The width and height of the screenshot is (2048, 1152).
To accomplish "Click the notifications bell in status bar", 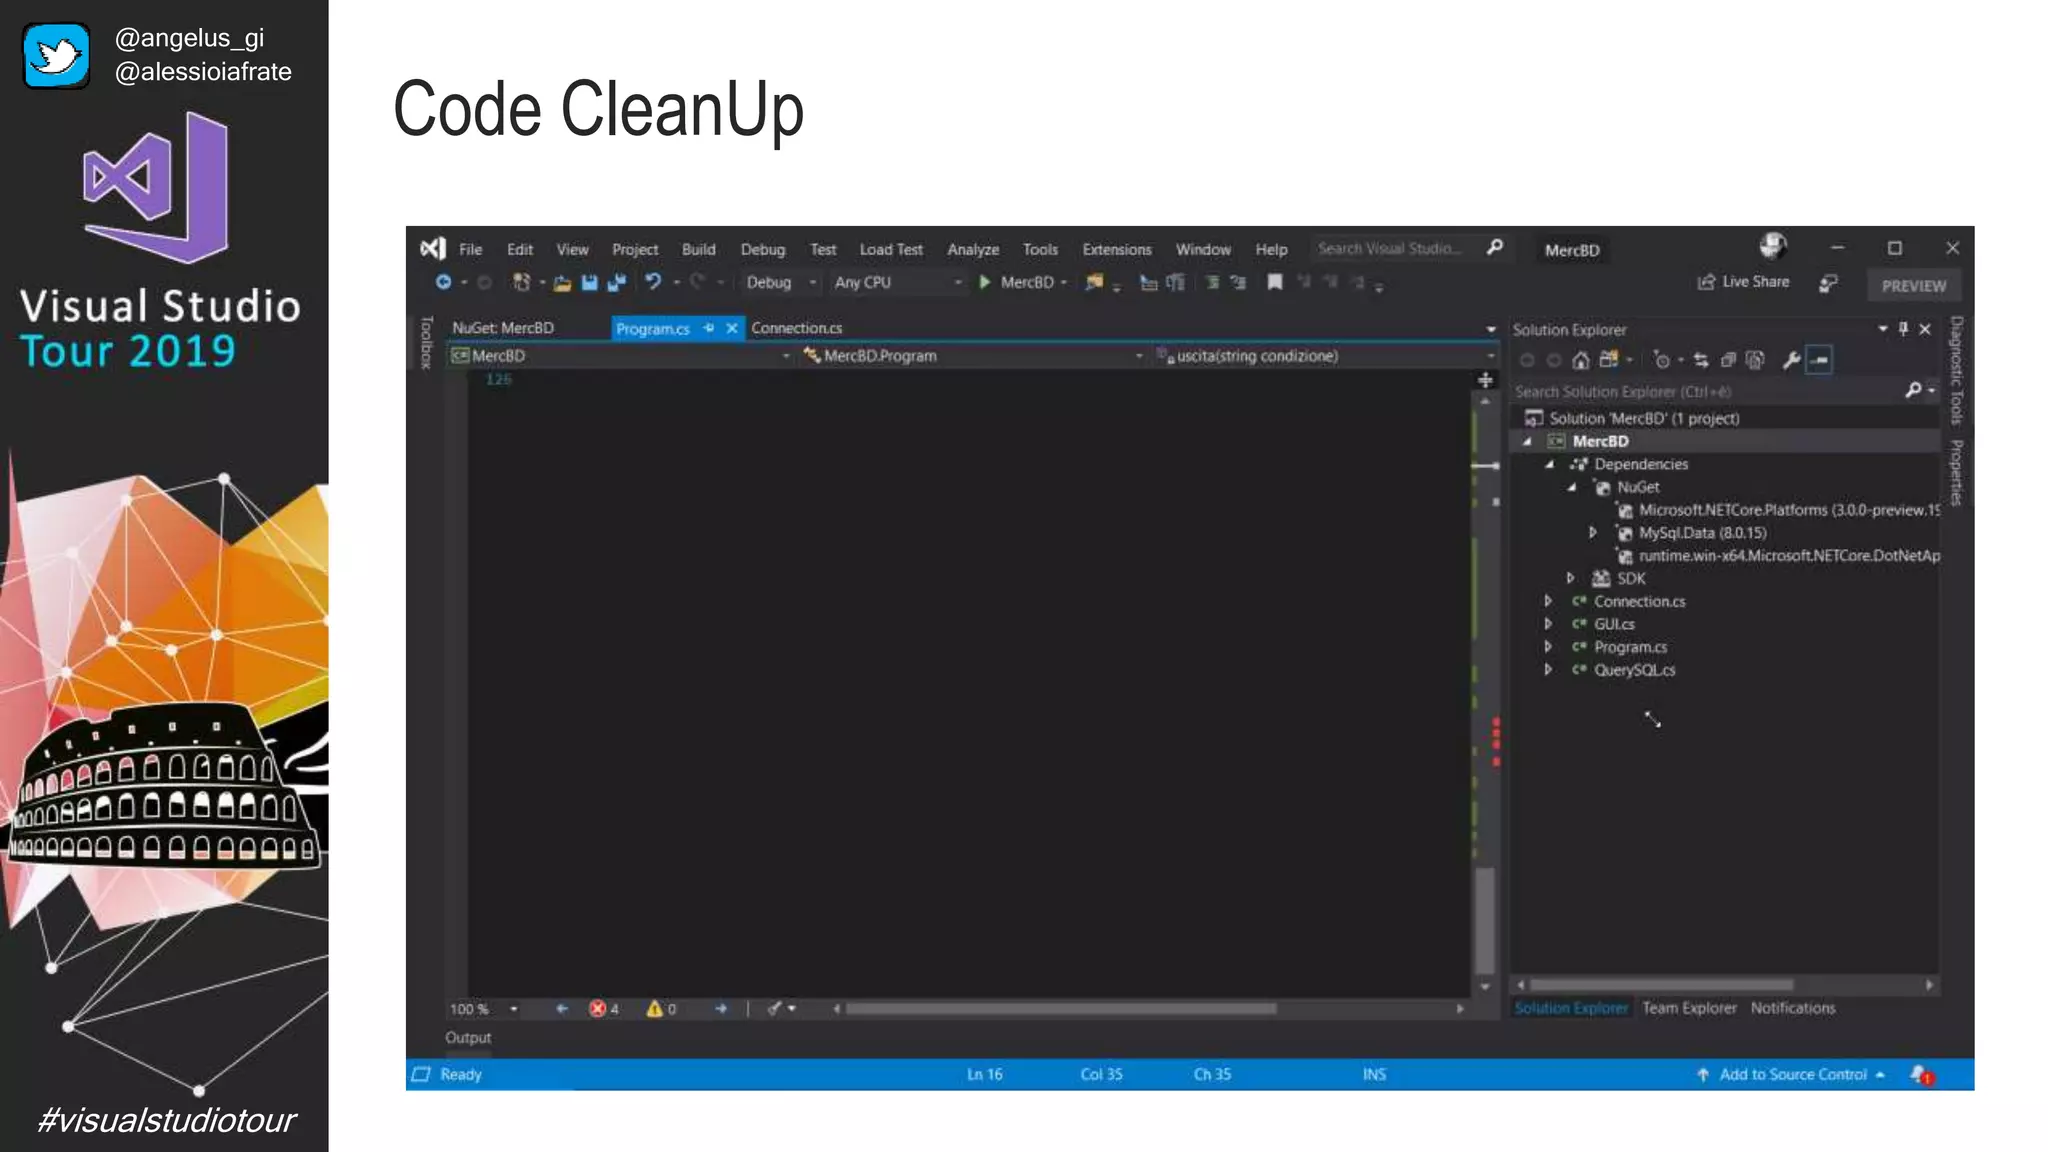I will [x=1922, y=1075].
